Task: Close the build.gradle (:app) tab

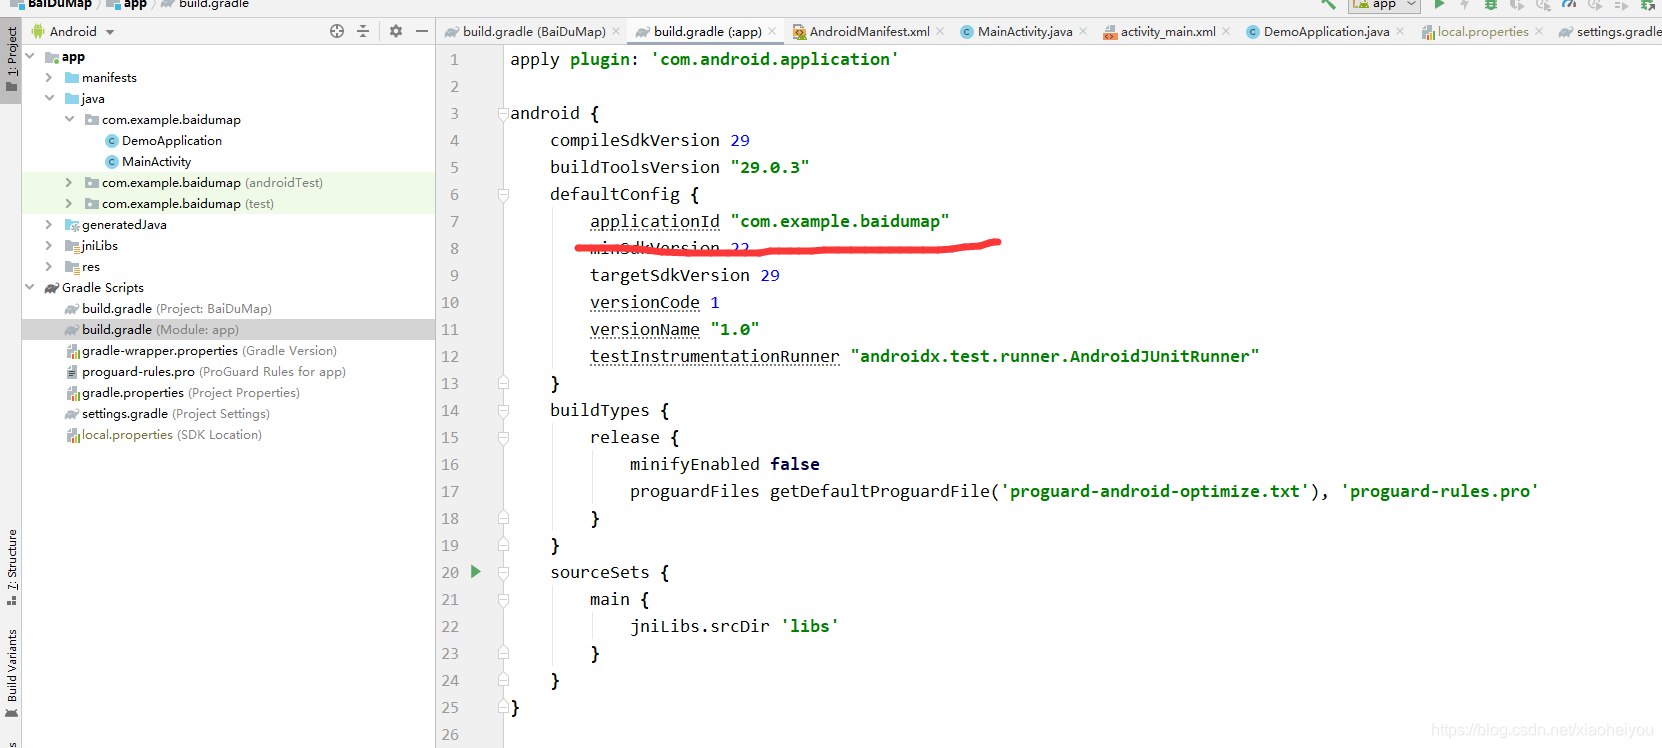Action: [772, 32]
